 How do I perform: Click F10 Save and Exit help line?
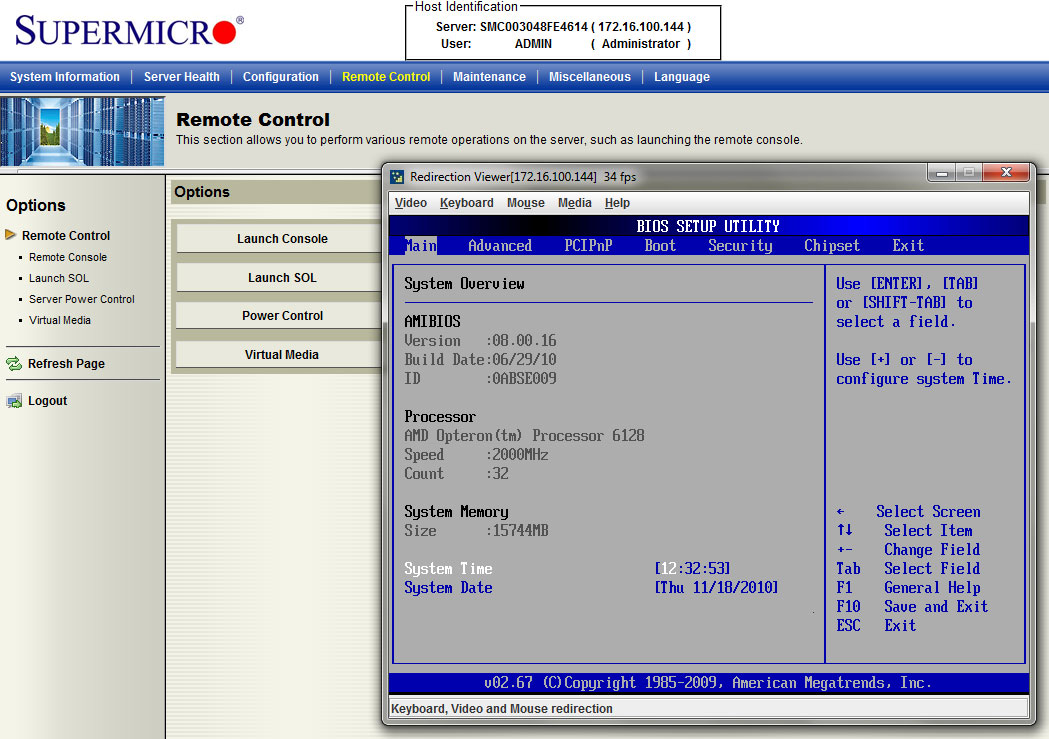tap(912, 607)
